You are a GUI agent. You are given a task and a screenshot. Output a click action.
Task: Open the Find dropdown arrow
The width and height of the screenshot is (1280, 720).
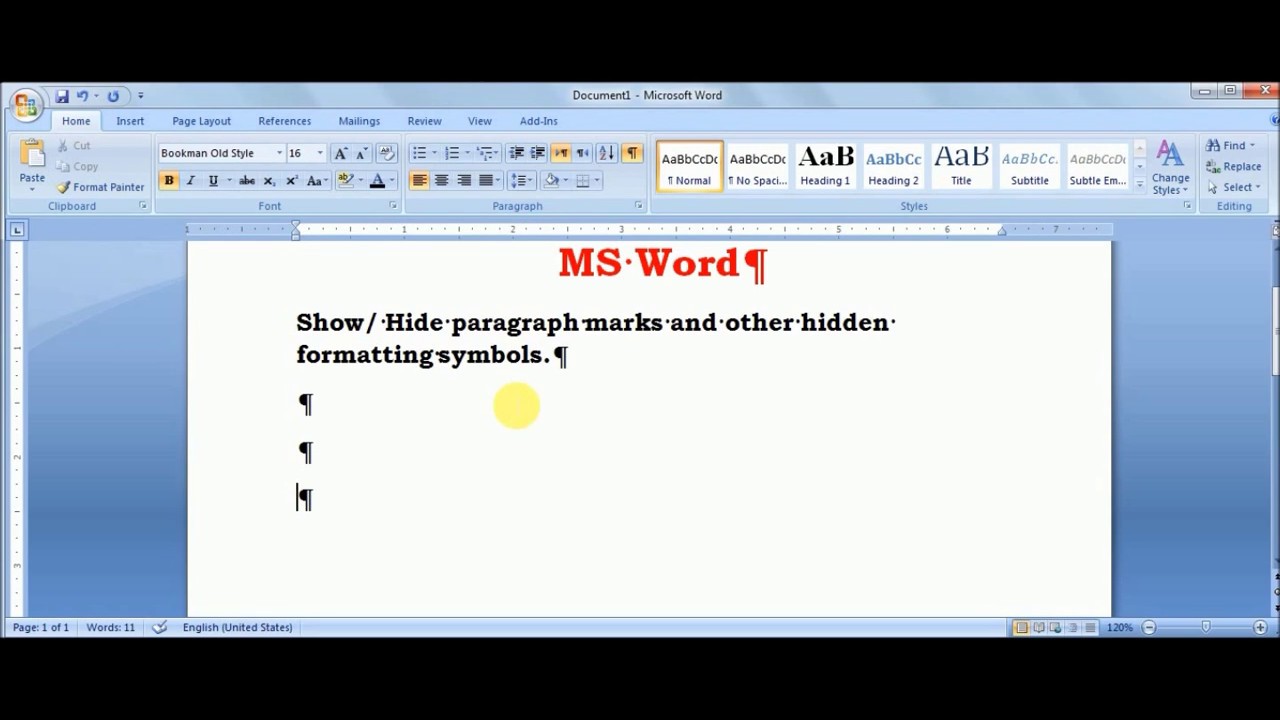[1252, 146]
